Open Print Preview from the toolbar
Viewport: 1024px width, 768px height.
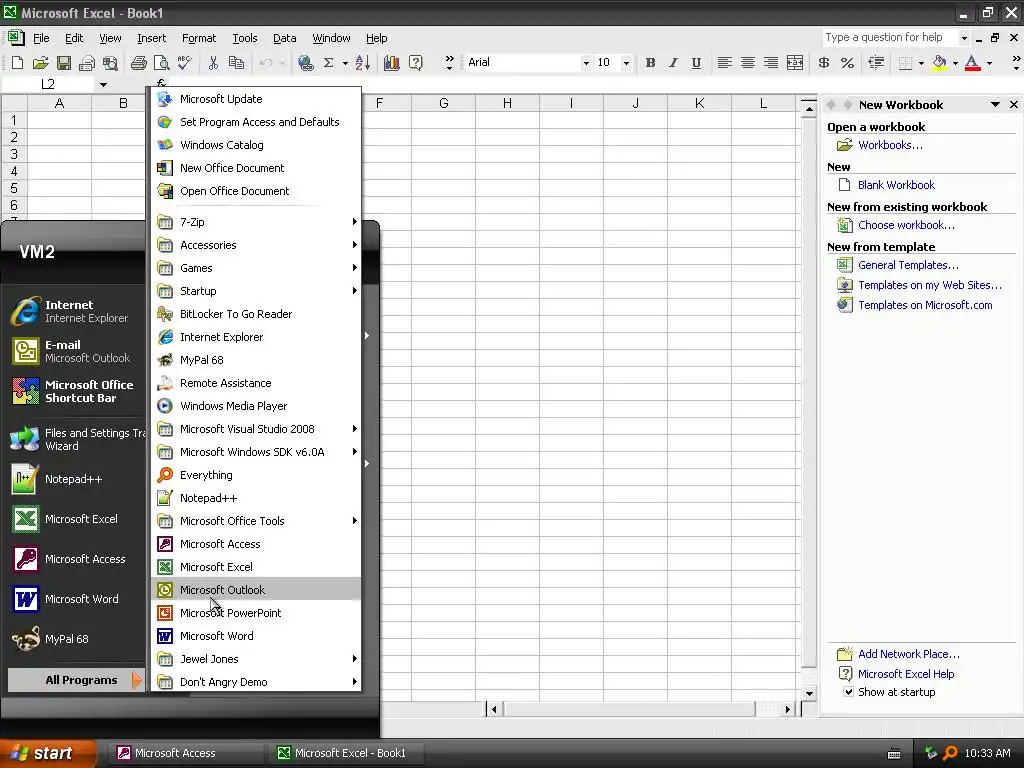pos(161,63)
